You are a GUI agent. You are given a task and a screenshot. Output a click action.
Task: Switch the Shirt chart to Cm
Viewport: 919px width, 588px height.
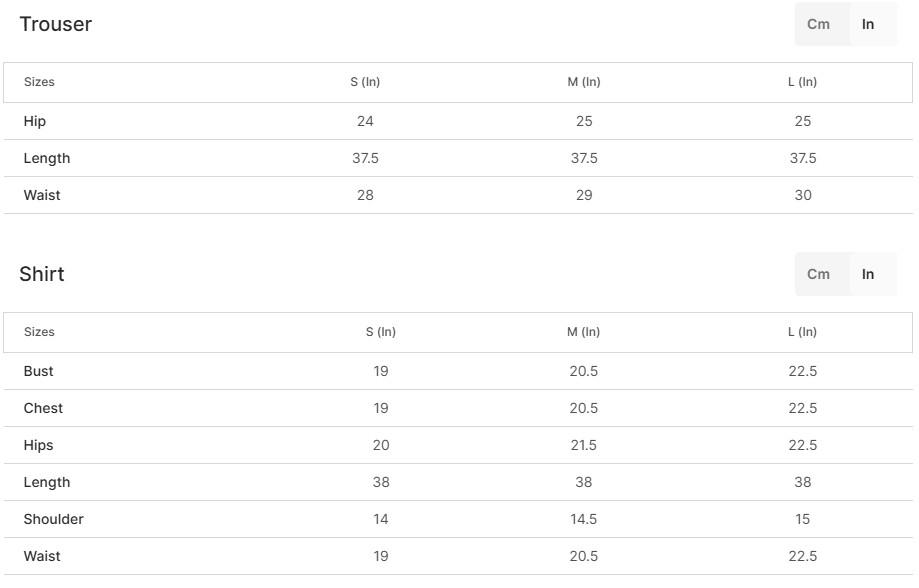coord(818,274)
